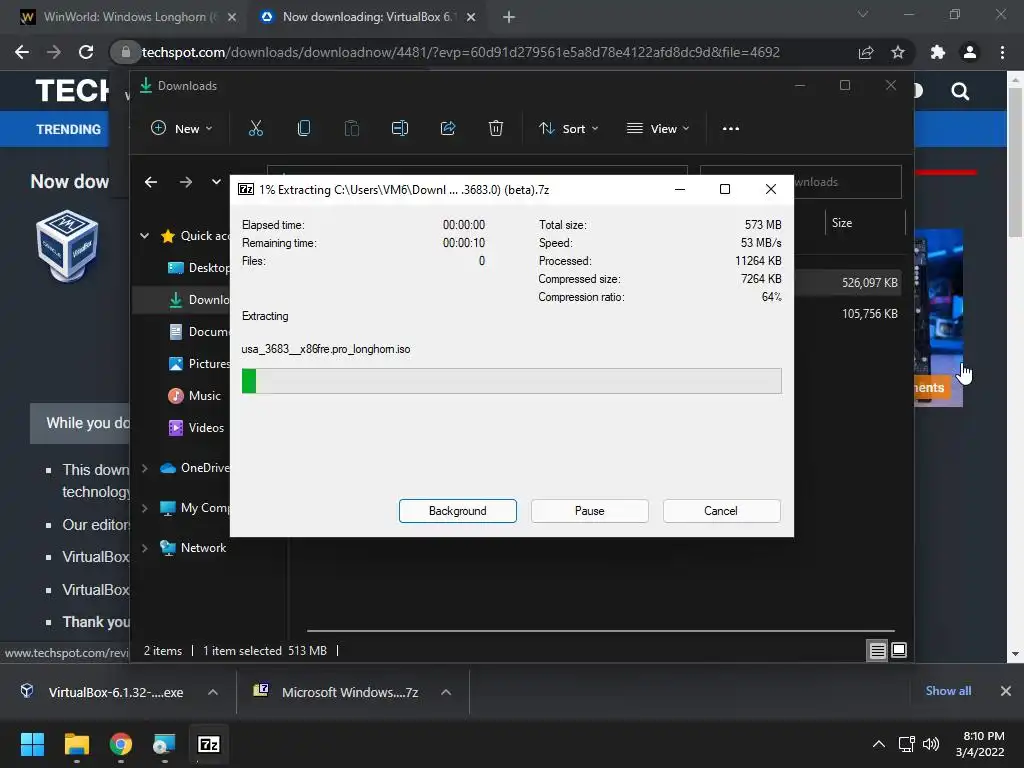Reload the page in Chrome
The height and width of the screenshot is (768, 1024).
pyautogui.click(x=86, y=52)
